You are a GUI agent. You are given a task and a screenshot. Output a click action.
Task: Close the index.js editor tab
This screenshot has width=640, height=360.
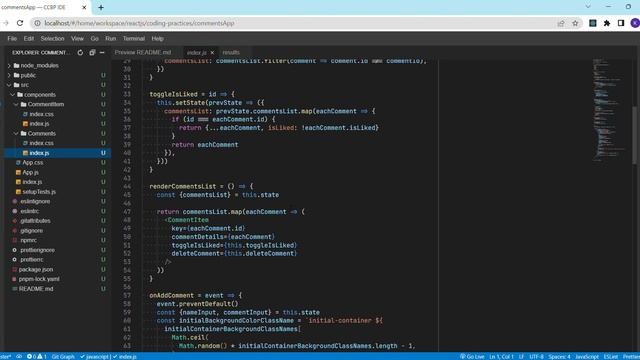pos(212,53)
